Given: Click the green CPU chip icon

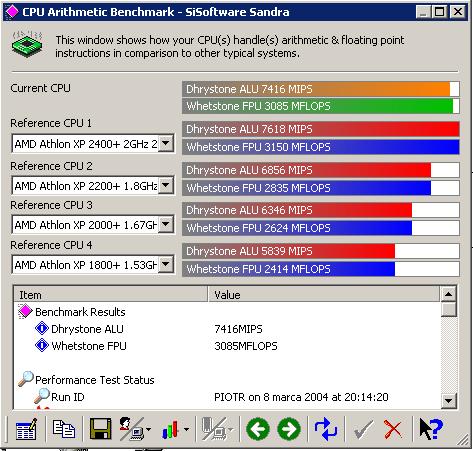Looking at the screenshot, I should tap(27, 44).
